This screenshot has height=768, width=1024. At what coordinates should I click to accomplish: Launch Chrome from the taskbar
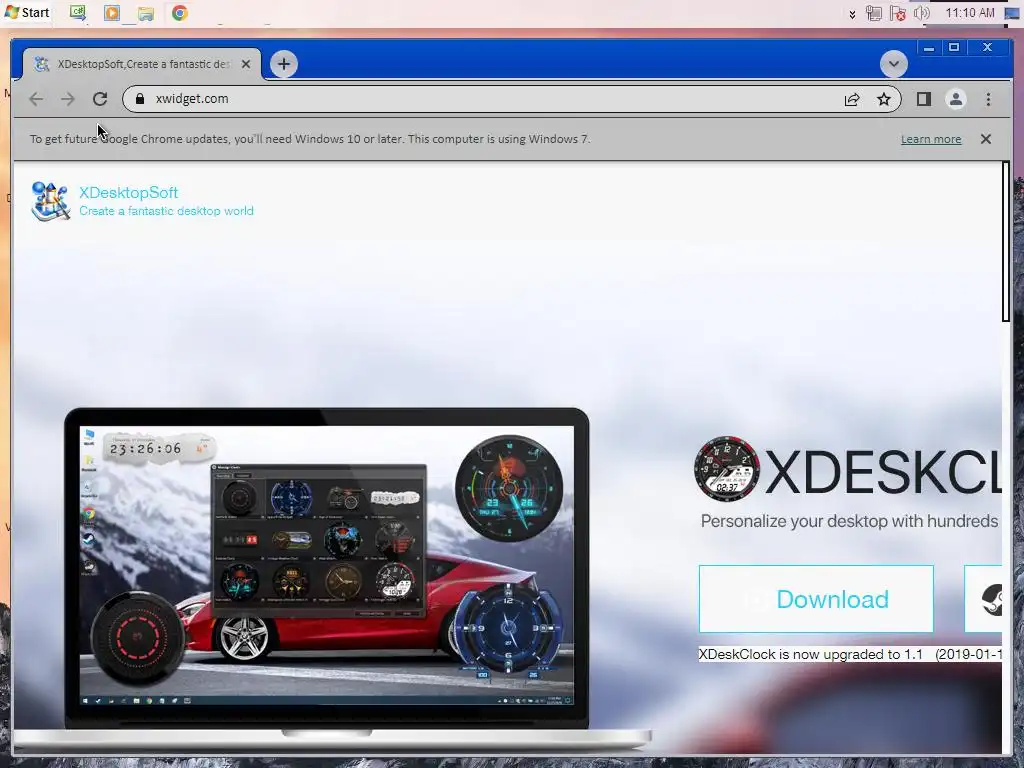[x=180, y=12]
